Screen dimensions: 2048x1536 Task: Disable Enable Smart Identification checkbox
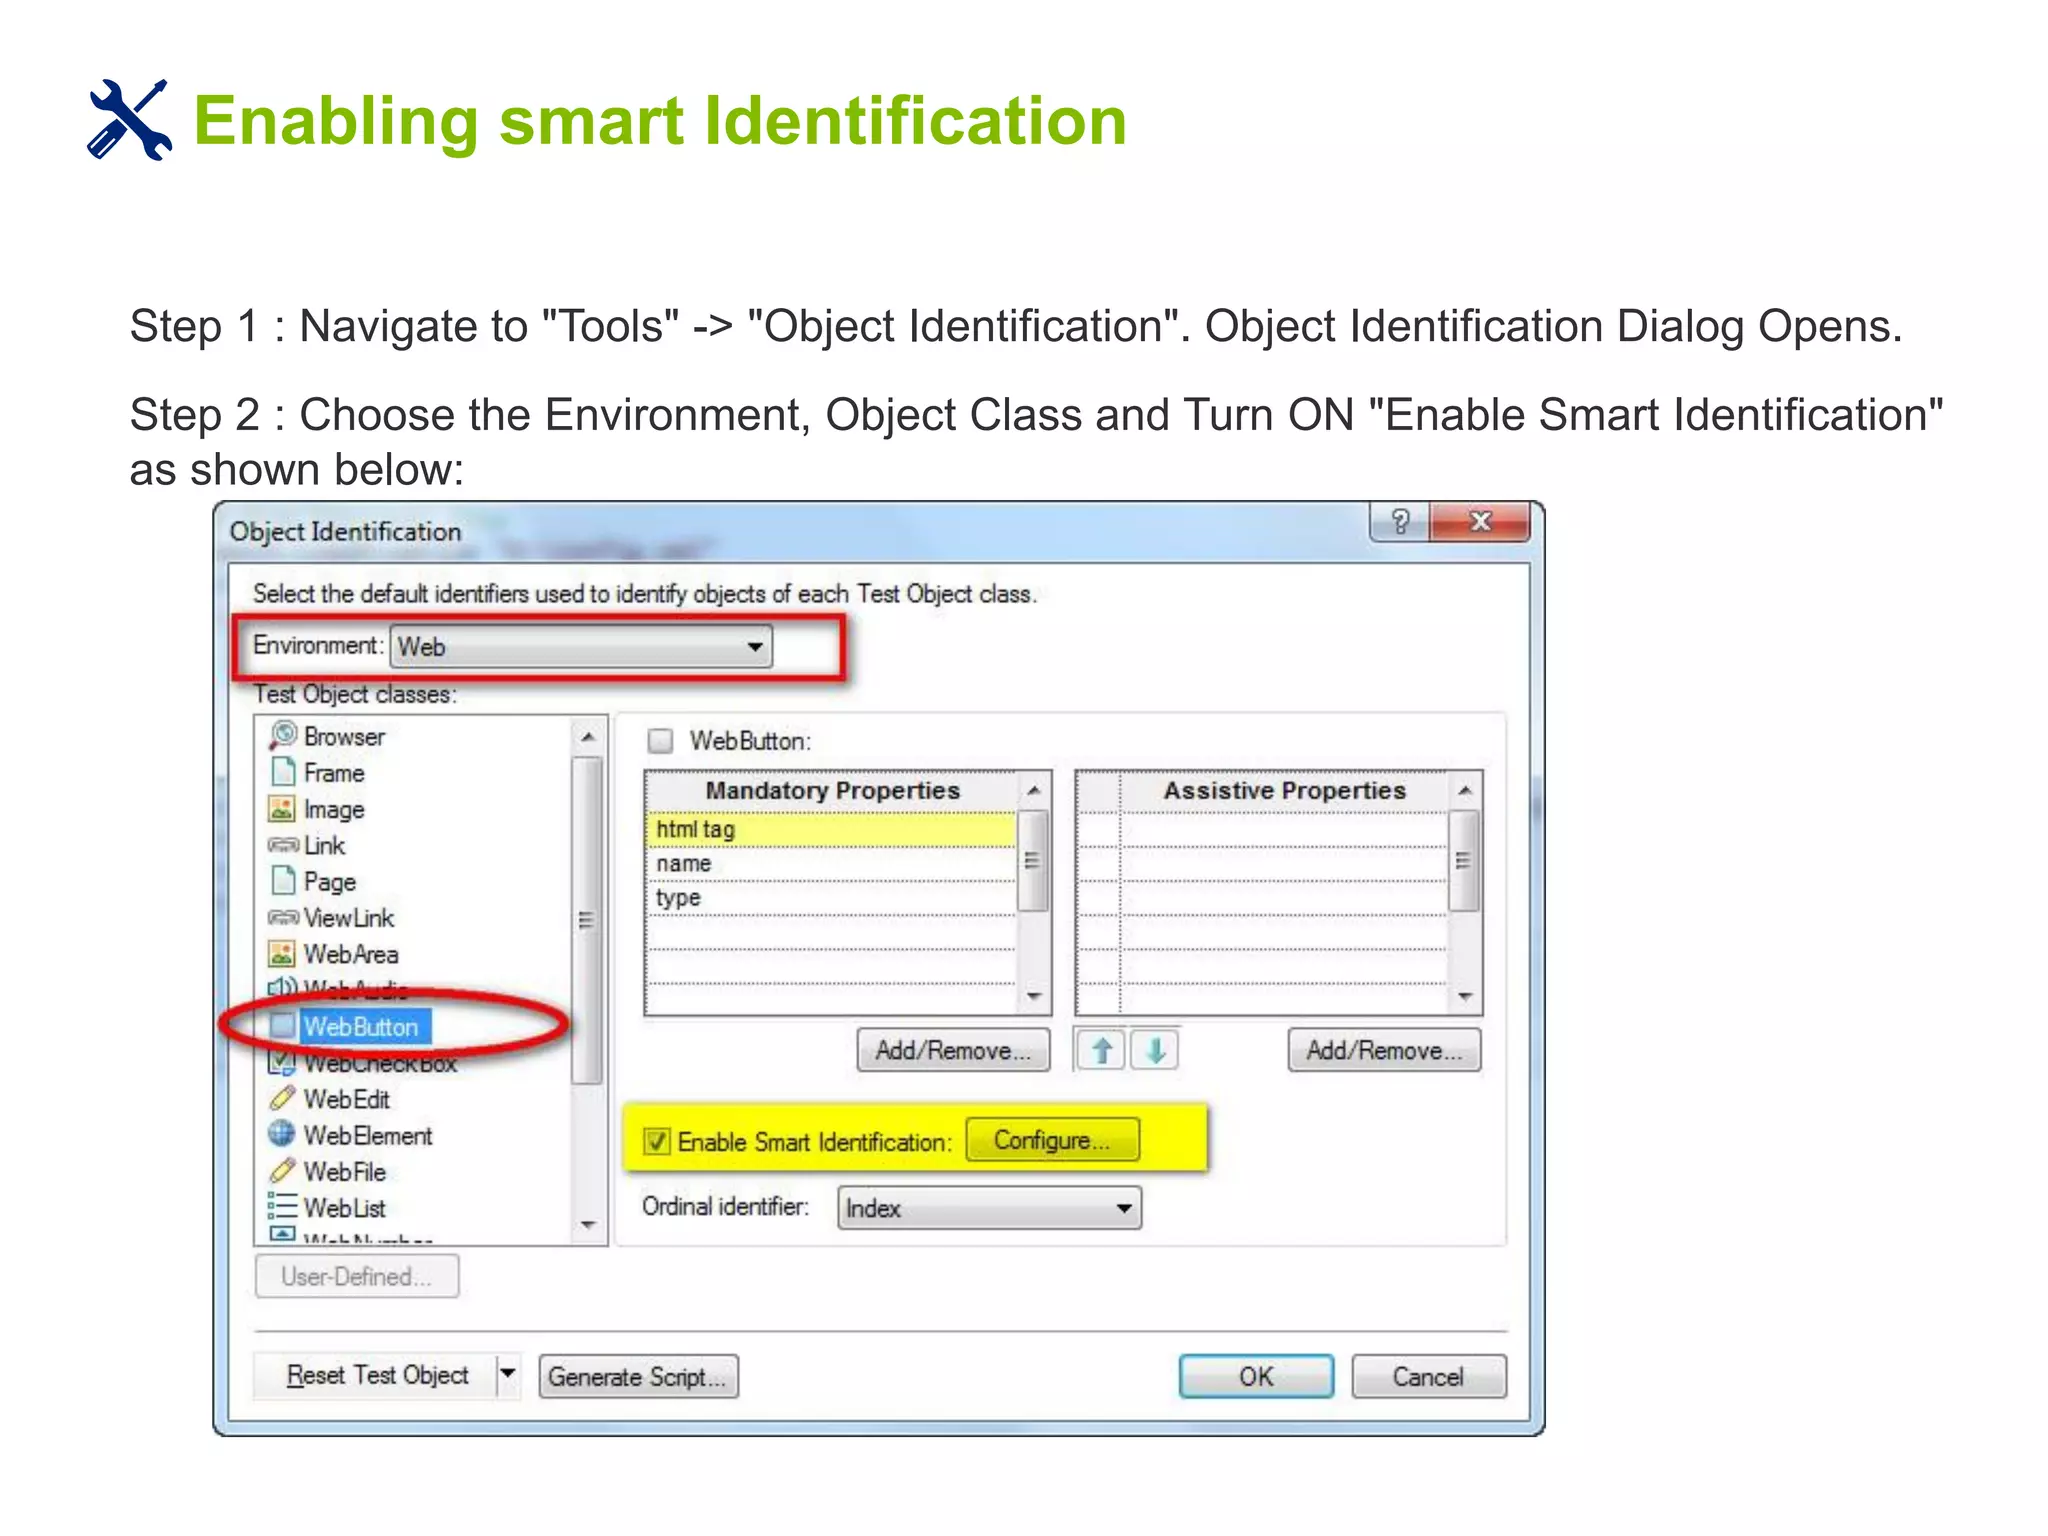pyautogui.click(x=657, y=1141)
